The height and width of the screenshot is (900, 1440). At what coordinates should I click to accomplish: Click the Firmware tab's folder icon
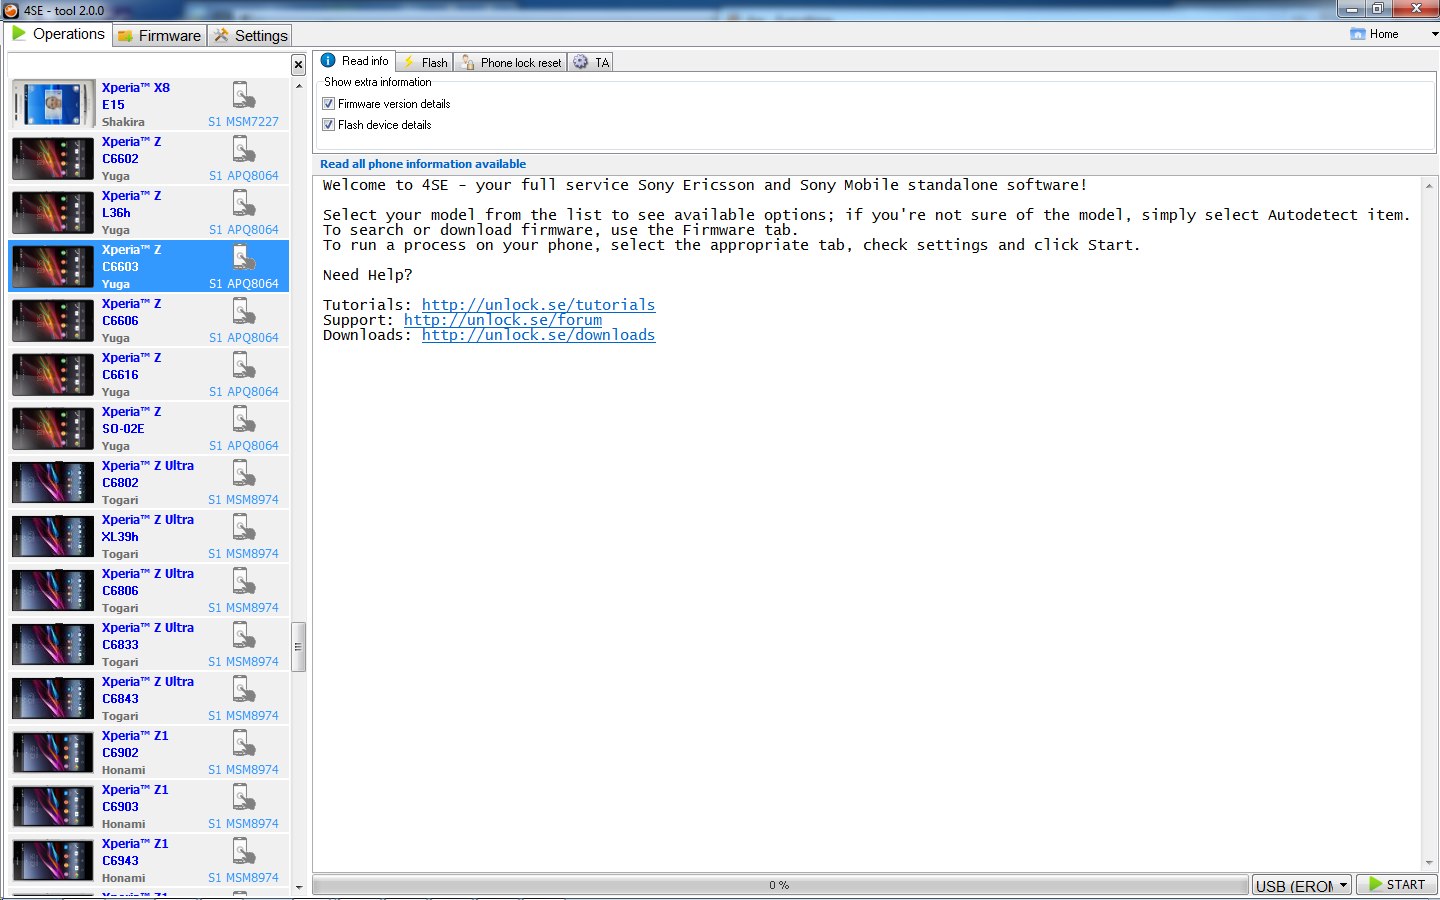point(125,36)
